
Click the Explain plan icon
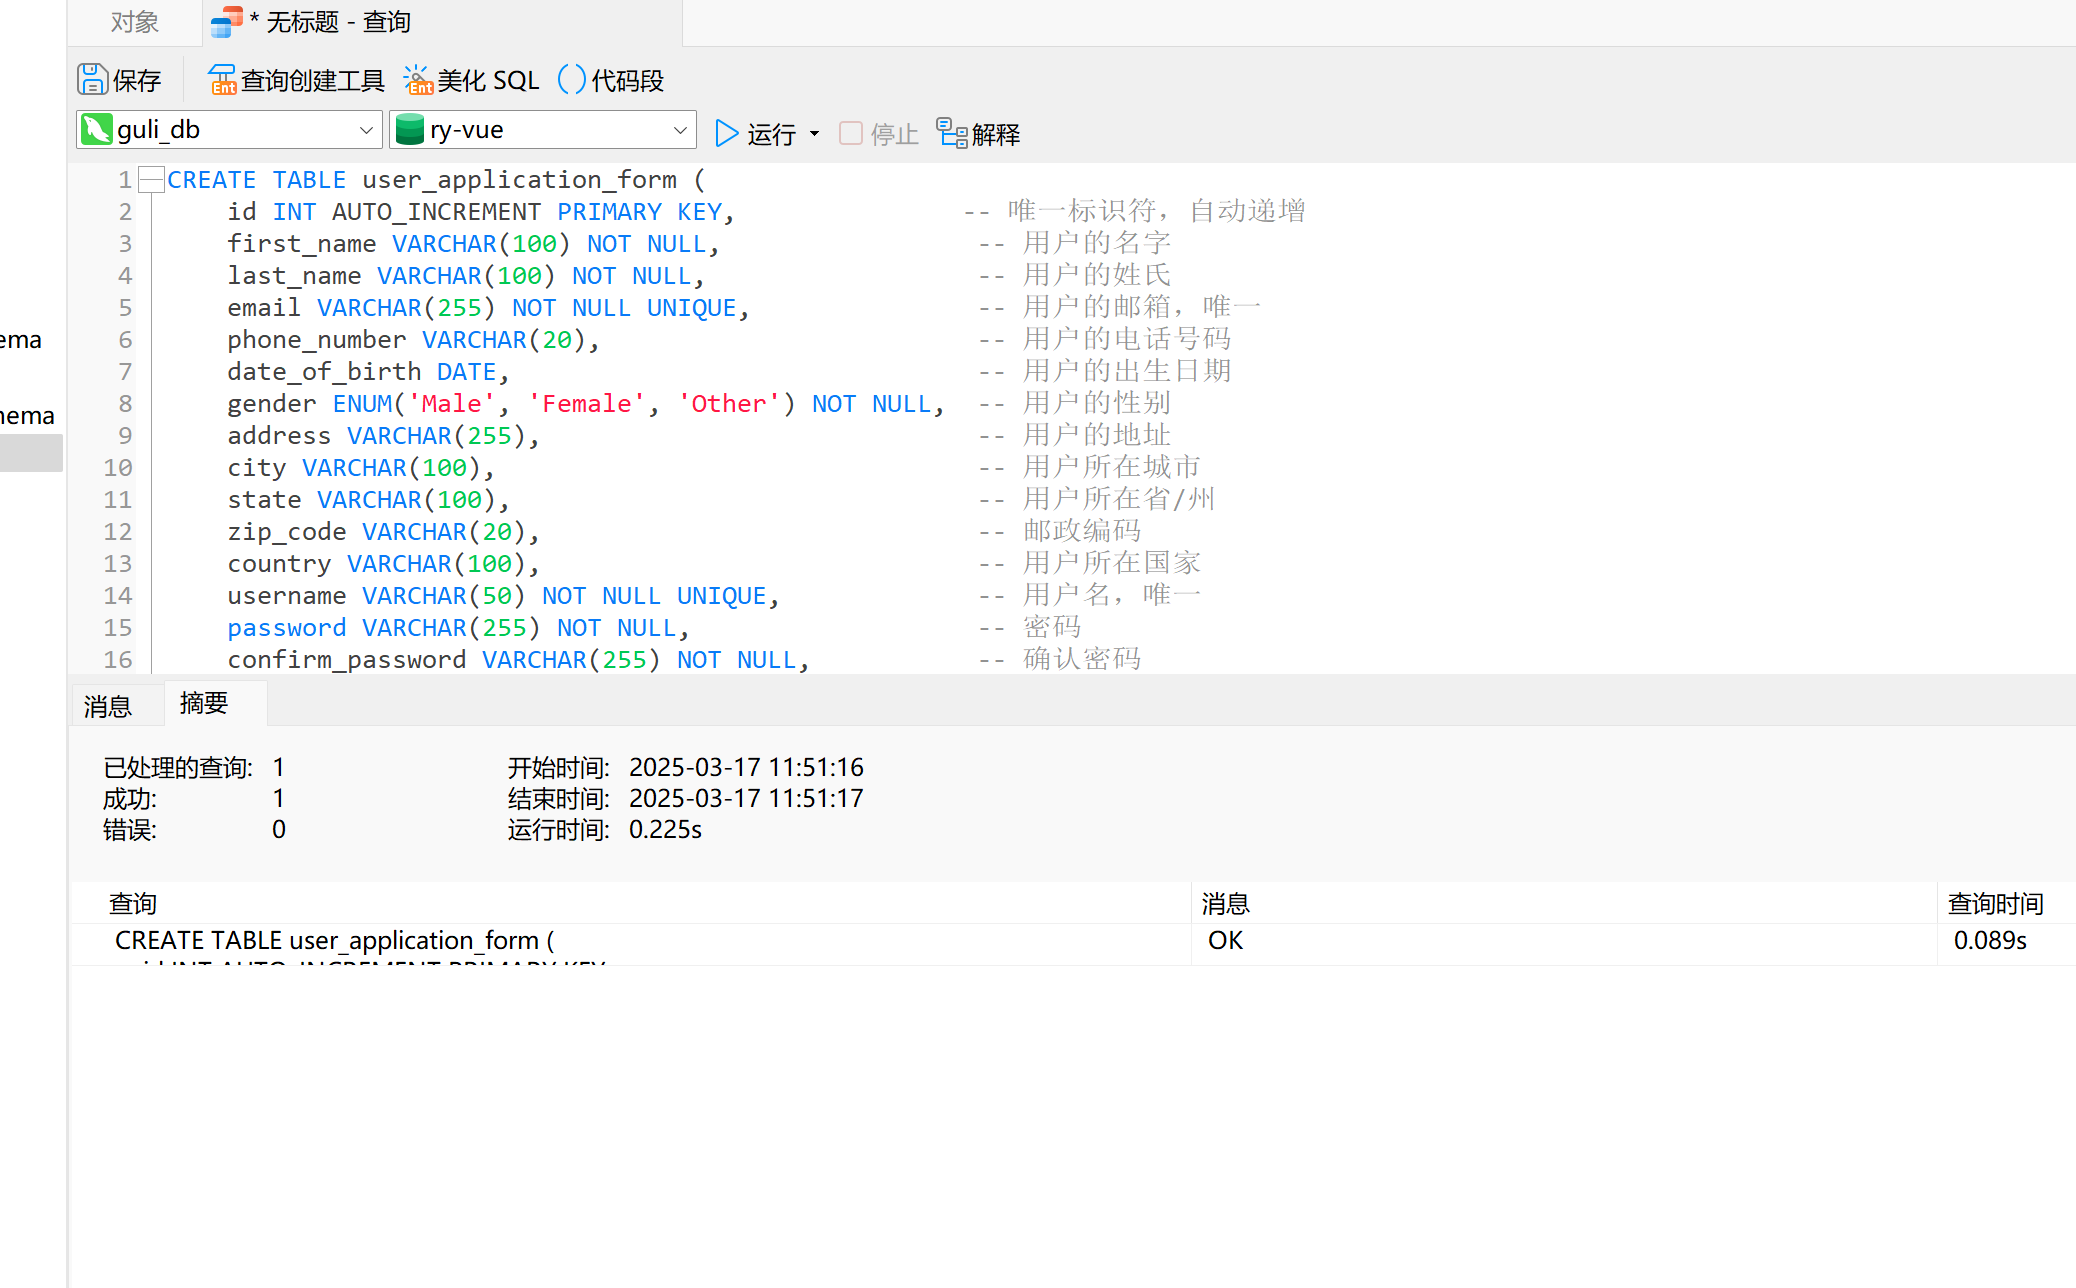tap(951, 133)
